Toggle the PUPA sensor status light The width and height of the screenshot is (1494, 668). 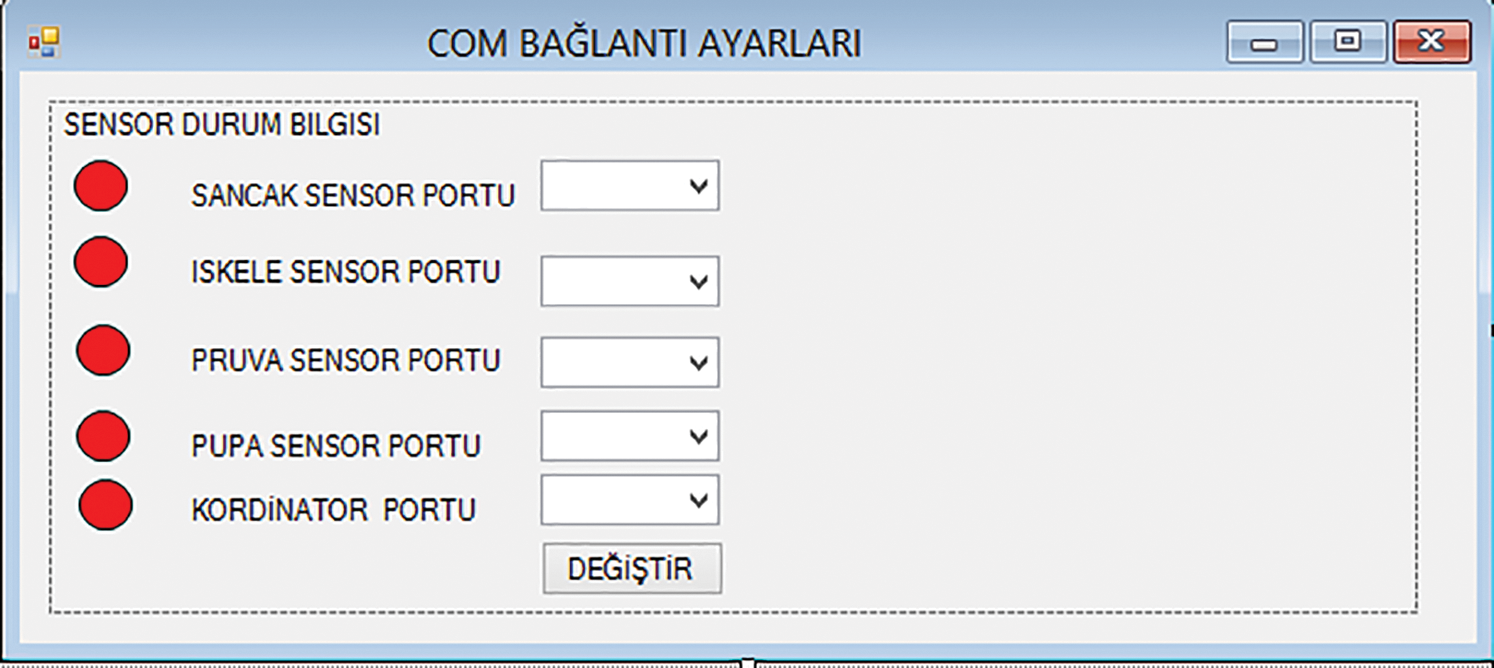[102, 437]
